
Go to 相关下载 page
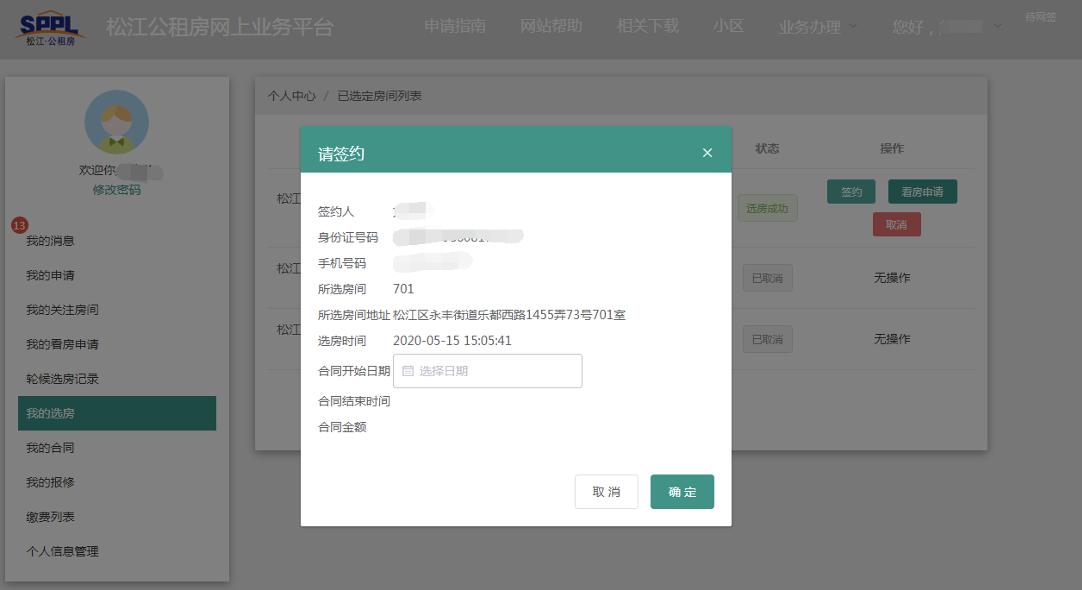(x=648, y=27)
